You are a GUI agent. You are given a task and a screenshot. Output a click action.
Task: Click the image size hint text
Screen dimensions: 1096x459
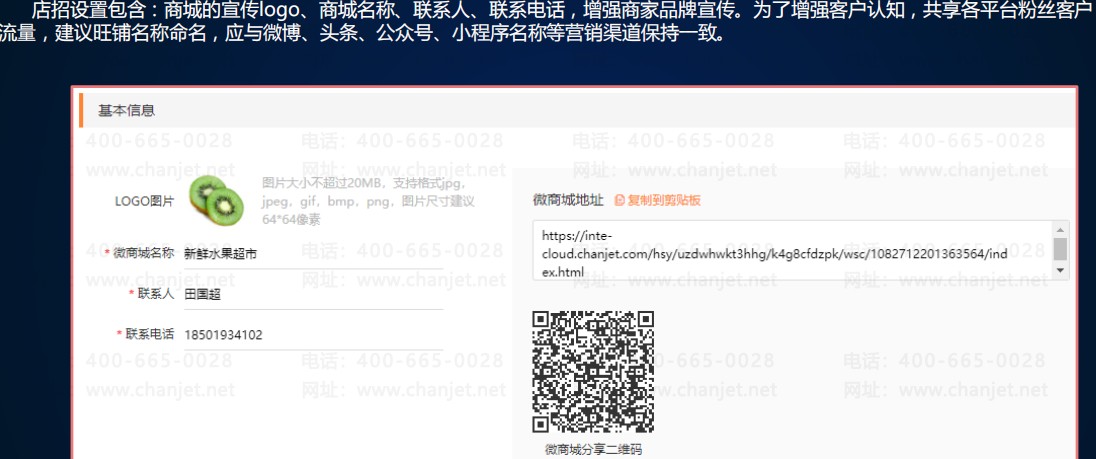coord(369,201)
